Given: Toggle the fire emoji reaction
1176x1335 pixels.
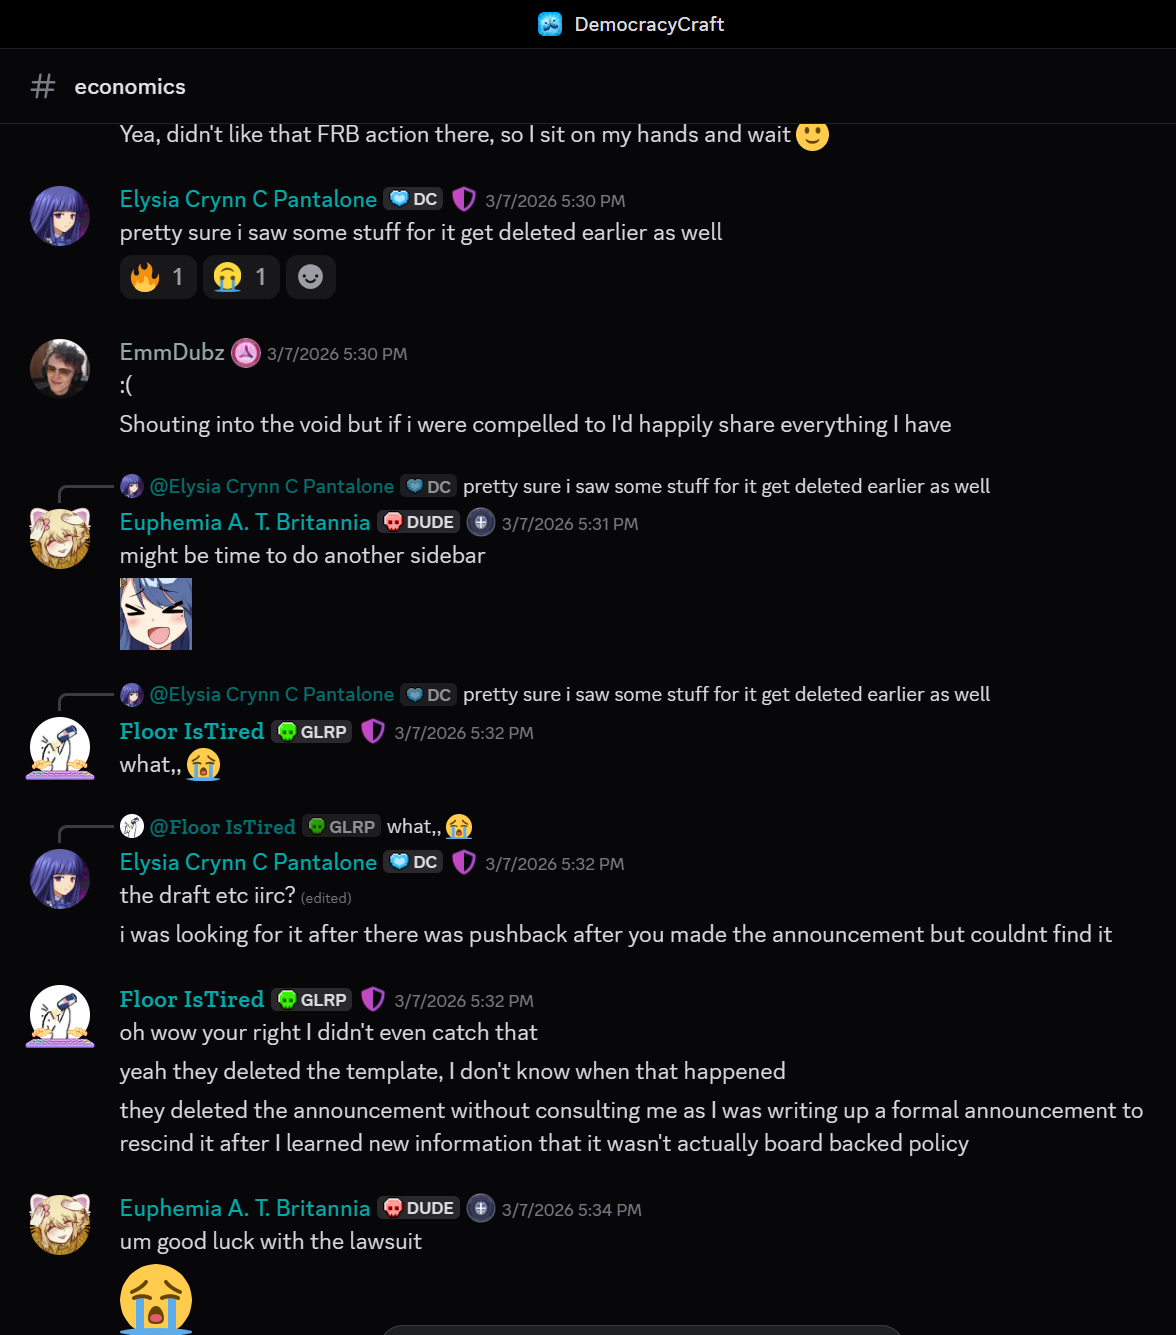Looking at the screenshot, I should [159, 277].
